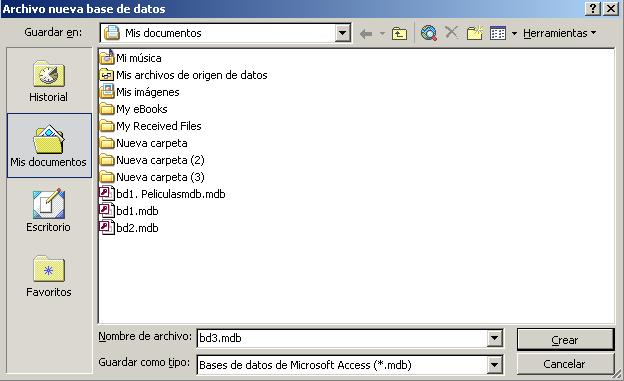Click the Mi música folder icon
Viewport: 624px width, 381px height.
point(107,57)
